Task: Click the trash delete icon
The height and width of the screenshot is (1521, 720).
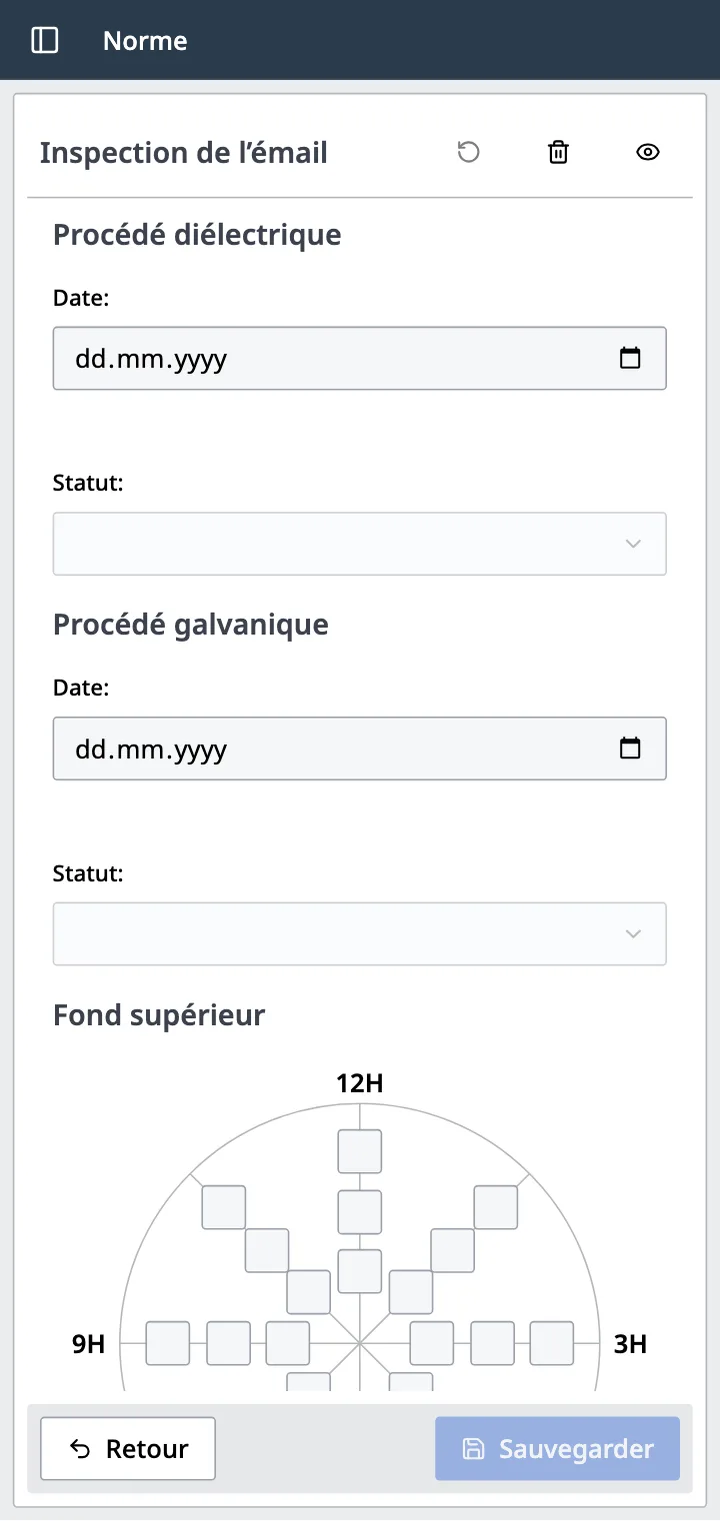Action: tap(558, 152)
